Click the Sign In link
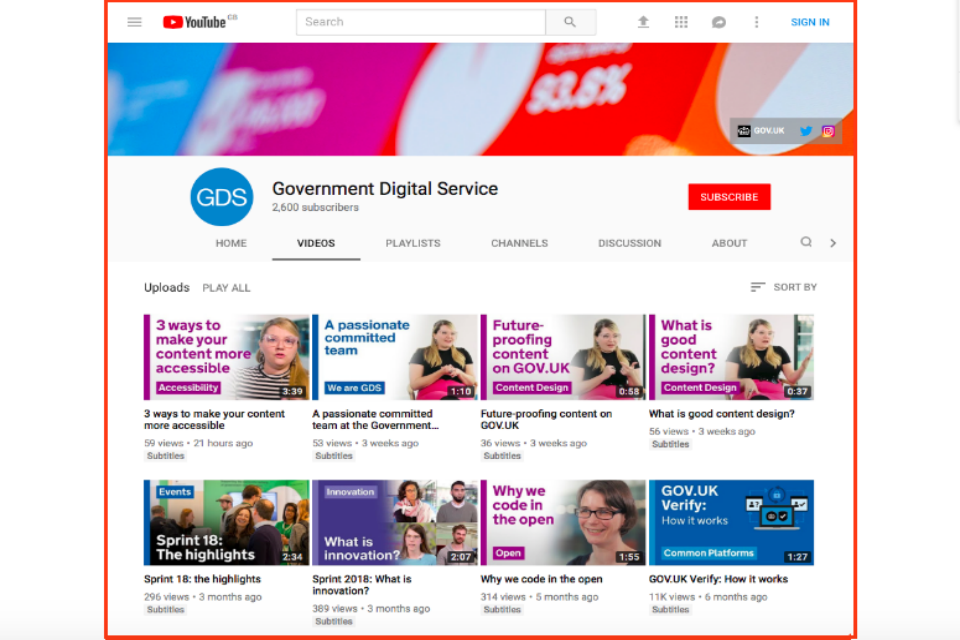 pos(810,22)
